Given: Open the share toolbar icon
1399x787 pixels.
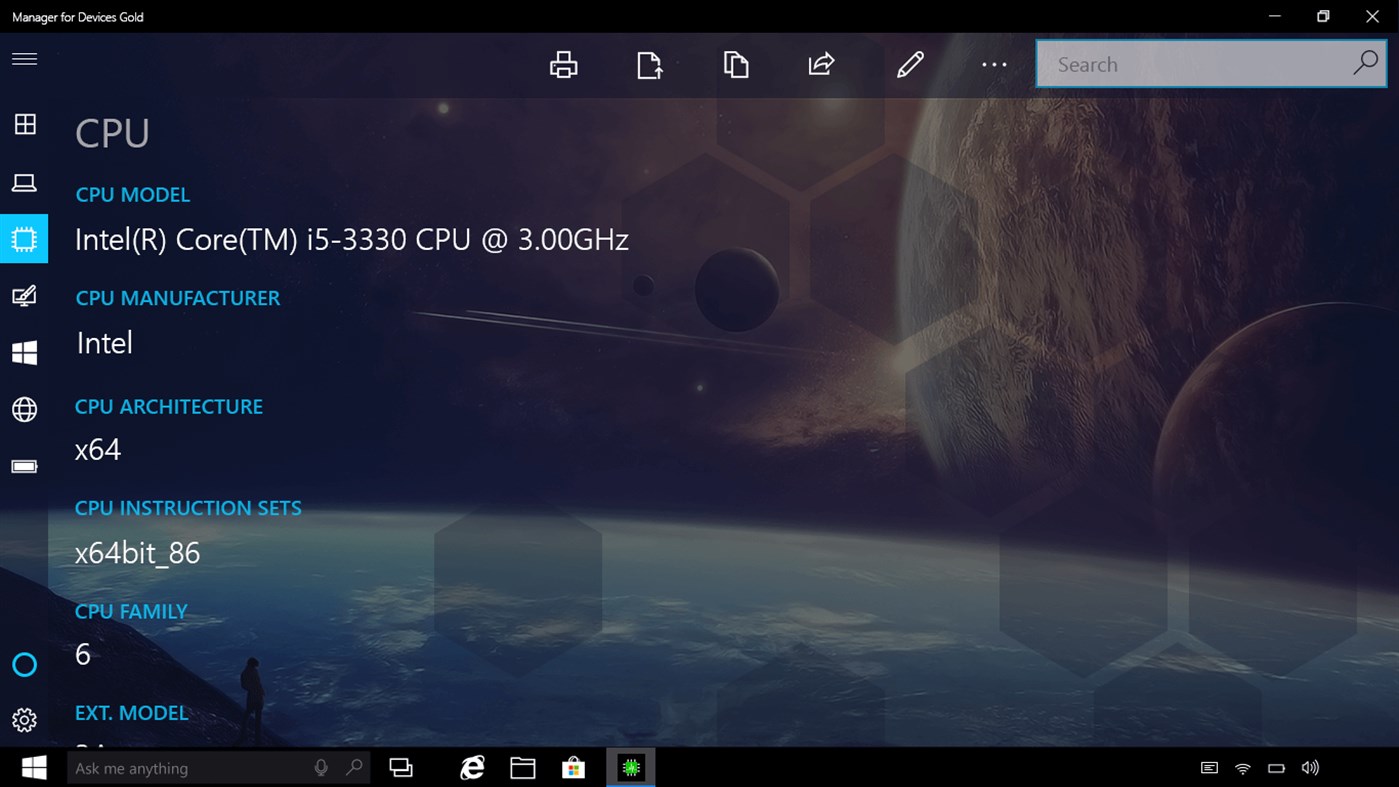Looking at the screenshot, I should pyautogui.click(x=820, y=63).
